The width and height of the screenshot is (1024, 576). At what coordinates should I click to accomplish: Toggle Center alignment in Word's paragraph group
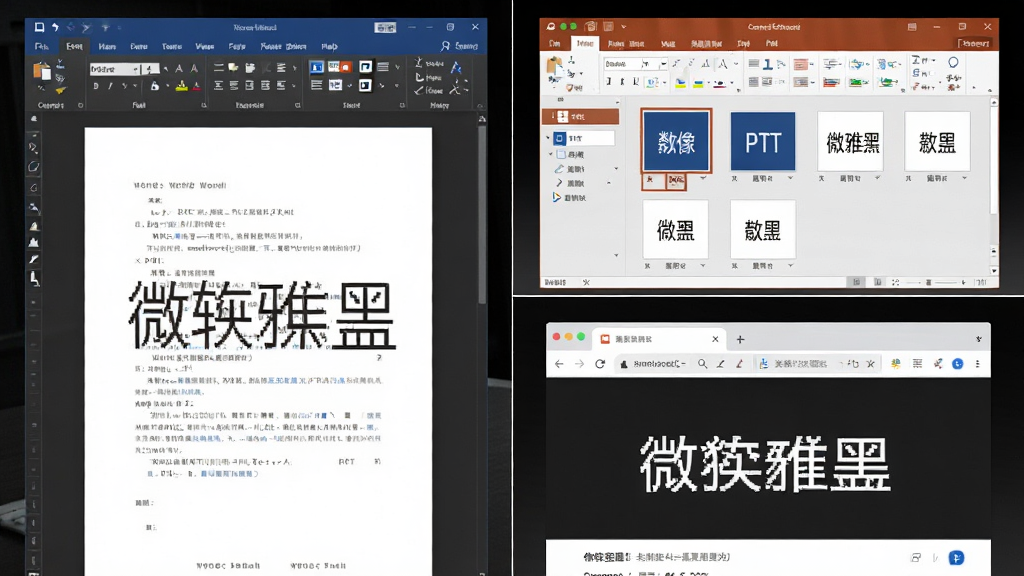[x=234, y=86]
